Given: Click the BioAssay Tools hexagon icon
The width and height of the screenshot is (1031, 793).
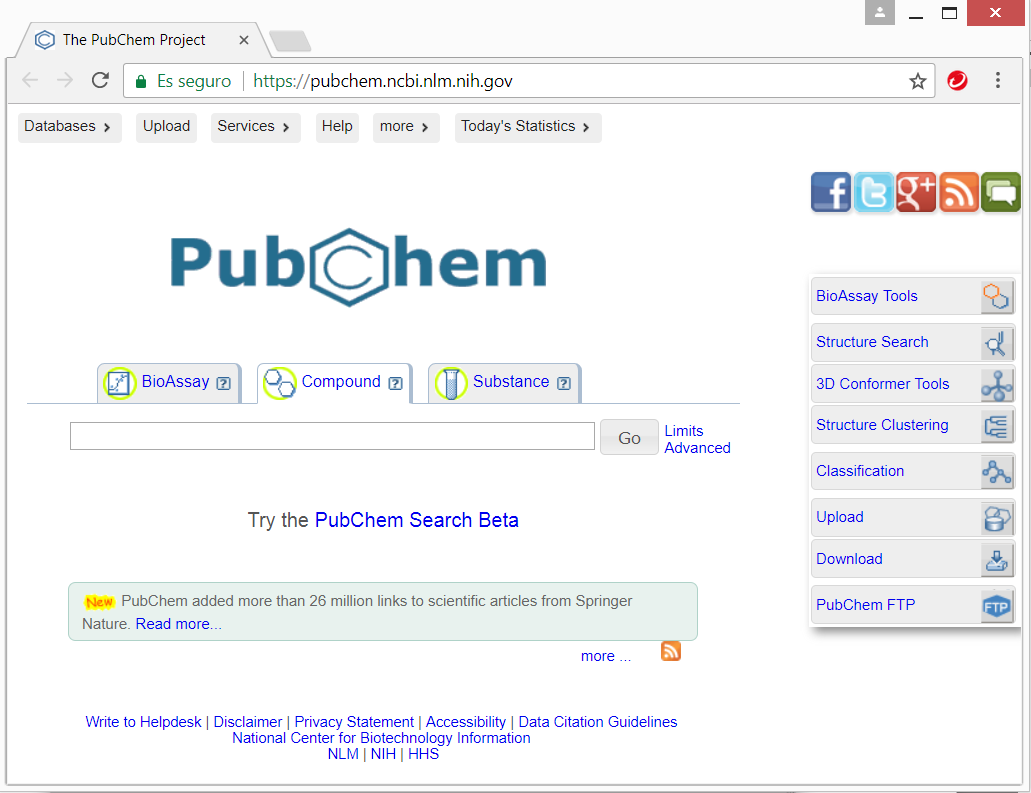Looking at the screenshot, I should click(x=995, y=296).
